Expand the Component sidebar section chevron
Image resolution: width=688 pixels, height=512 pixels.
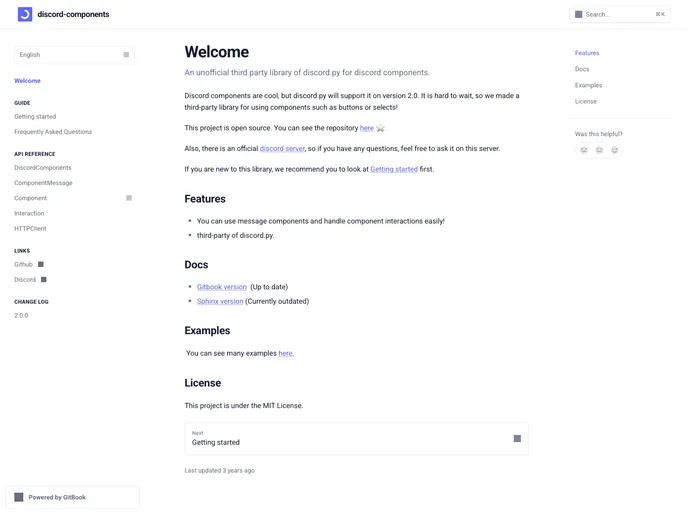click(x=129, y=198)
